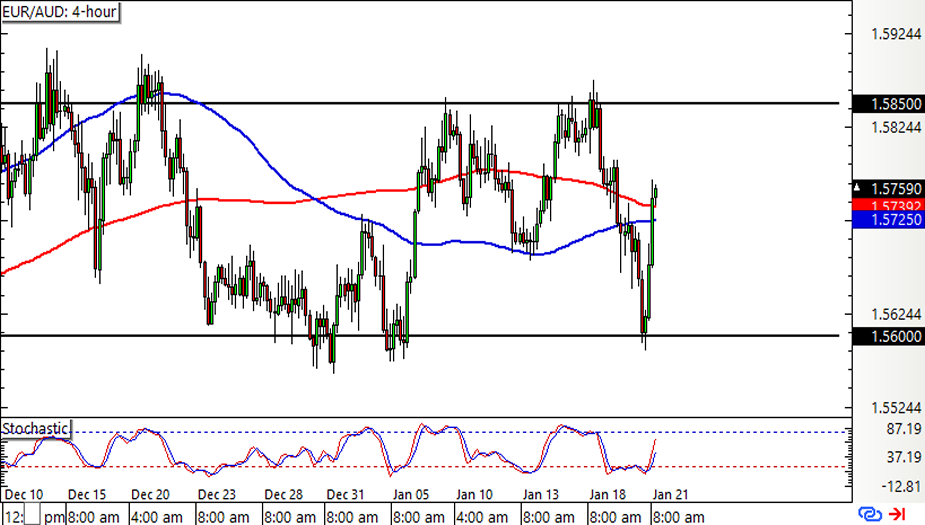The image size is (925, 525).
Task: Click the 37.19 stochastic scale value
Action: [904, 457]
